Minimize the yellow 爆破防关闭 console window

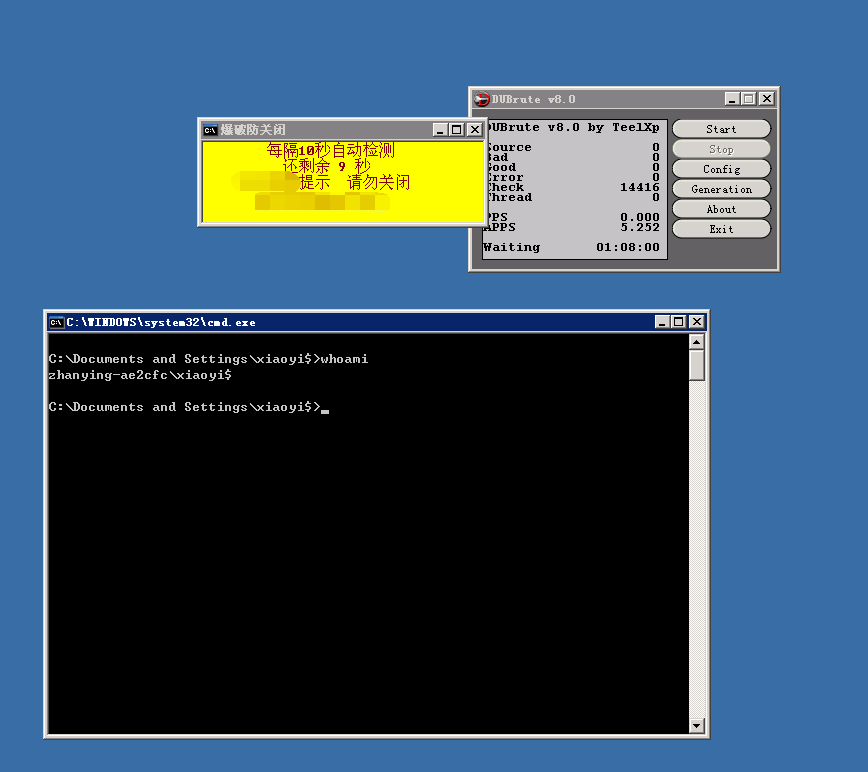click(x=440, y=129)
